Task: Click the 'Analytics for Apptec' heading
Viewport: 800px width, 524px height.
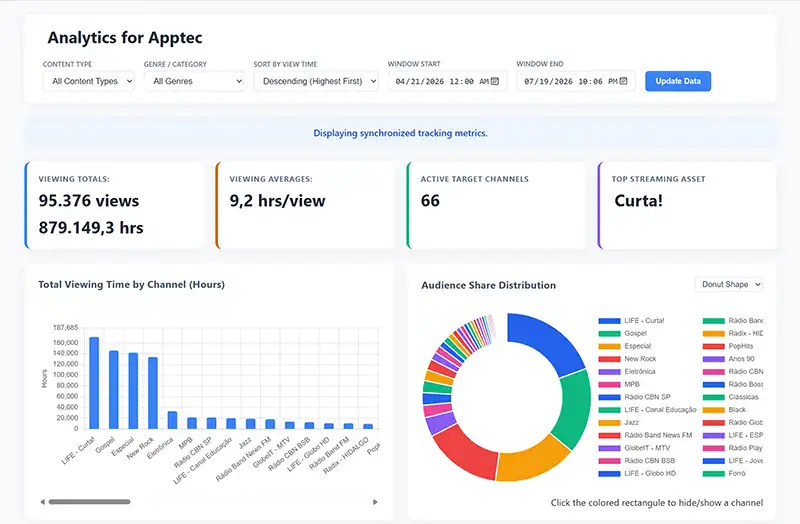Action: tap(125, 38)
